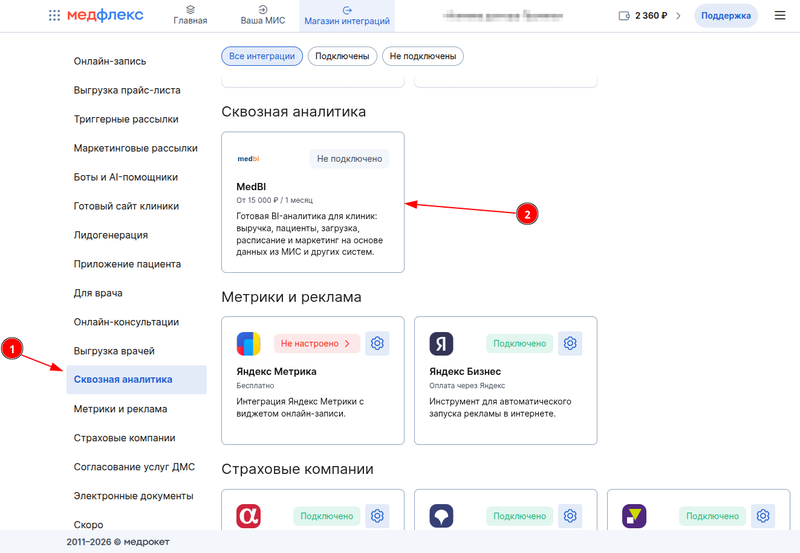The image size is (800, 553).
Task: Click the red alpha insurance company logo
Action: pyautogui.click(x=248, y=516)
